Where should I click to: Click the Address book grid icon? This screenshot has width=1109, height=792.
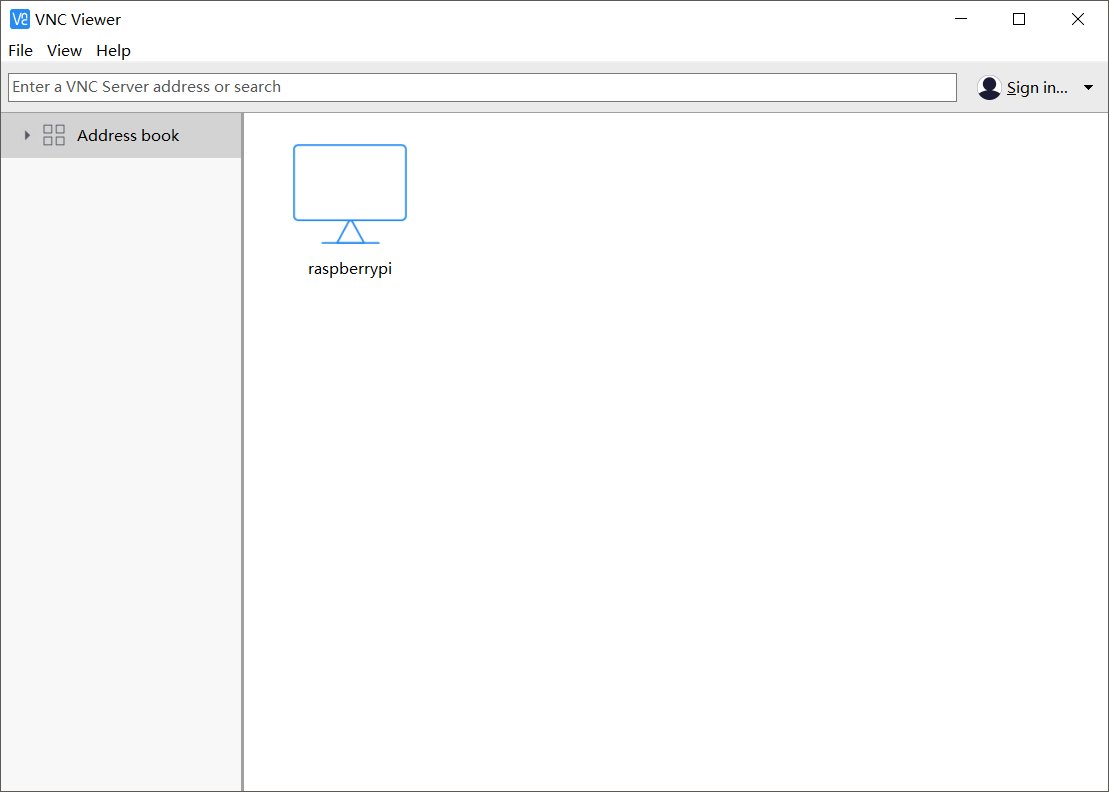(x=54, y=135)
